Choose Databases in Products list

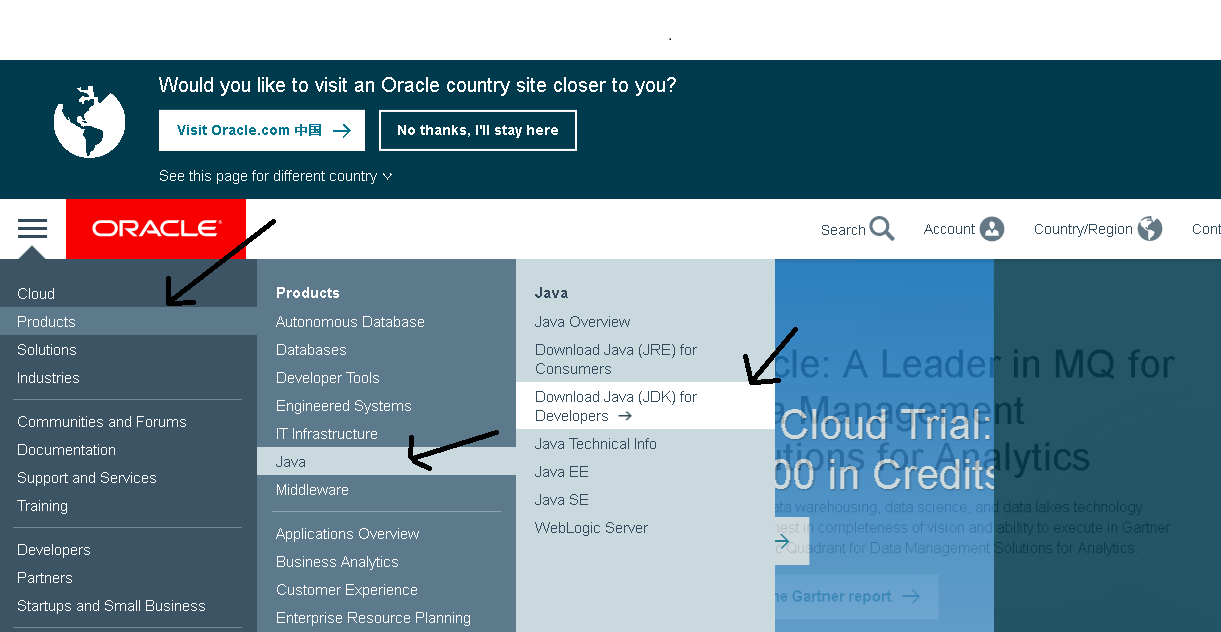tap(311, 349)
